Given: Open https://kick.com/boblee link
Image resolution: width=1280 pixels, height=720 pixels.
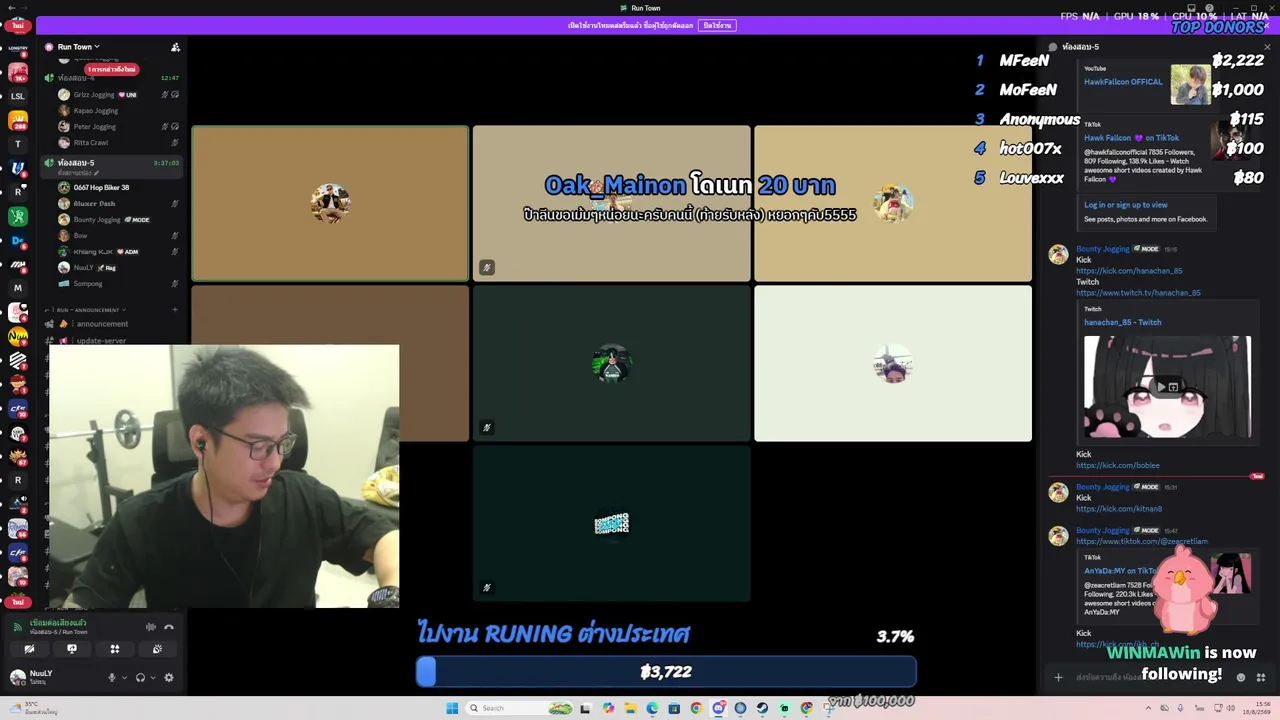Looking at the screenshot, I should point(1117,466).
